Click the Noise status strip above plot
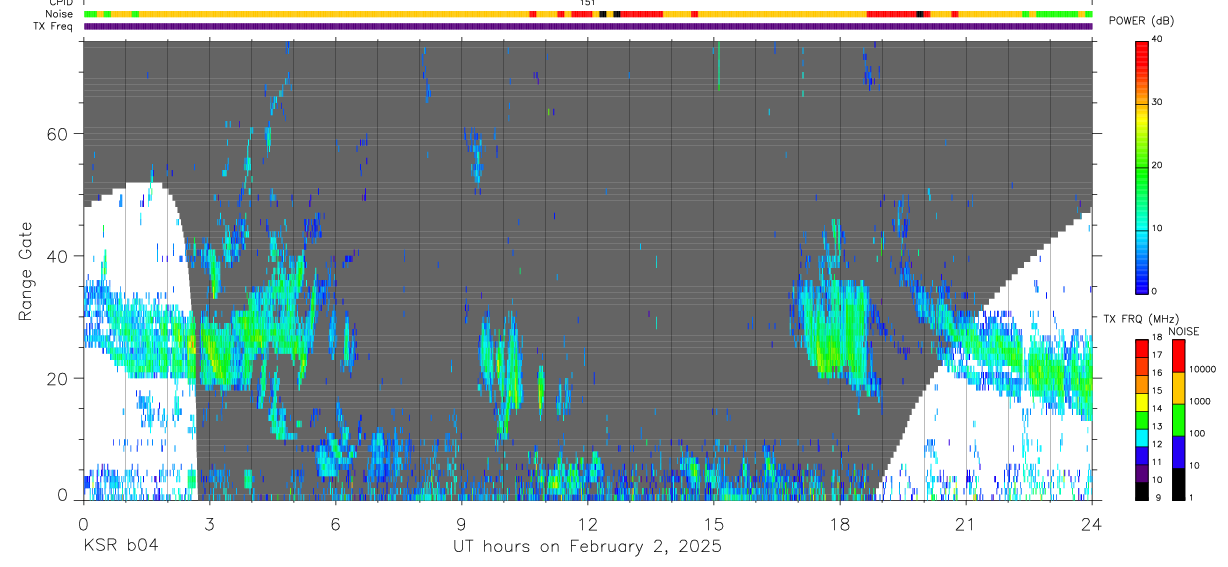This screenshot has width=1228, height=567. (x=588, y=14)
